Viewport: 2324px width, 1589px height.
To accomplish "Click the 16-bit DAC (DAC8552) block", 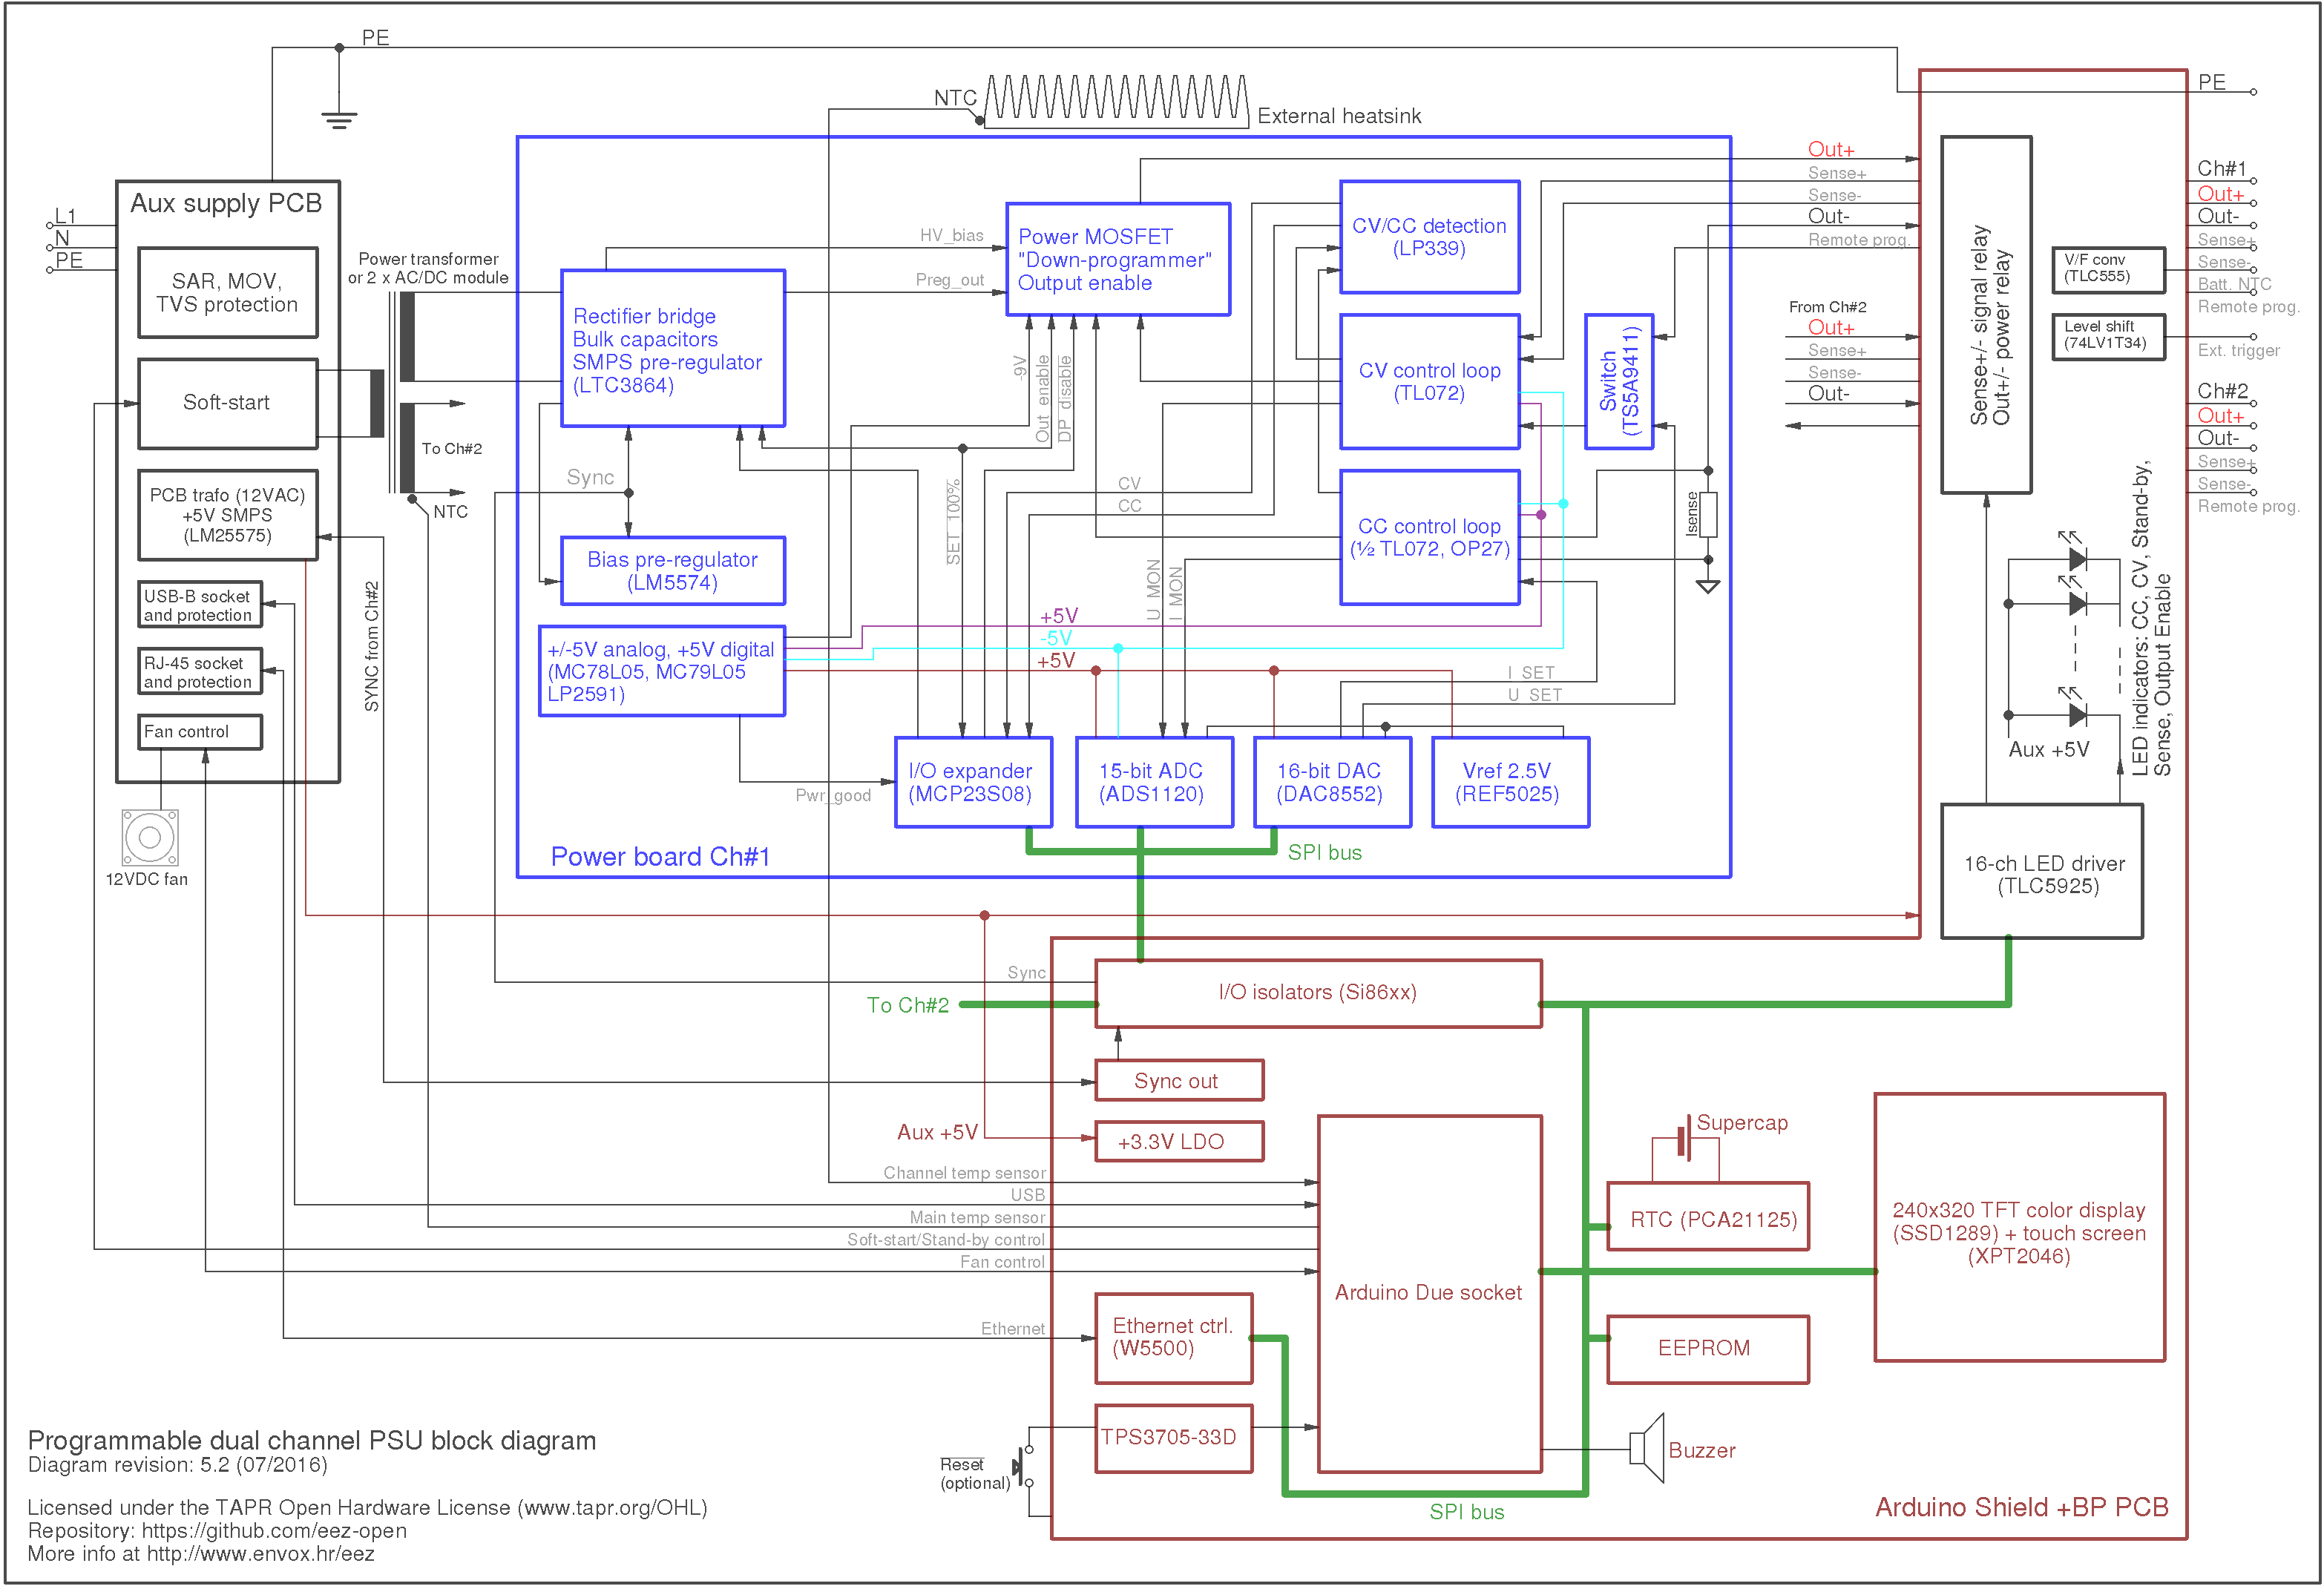I will 1332,782.
